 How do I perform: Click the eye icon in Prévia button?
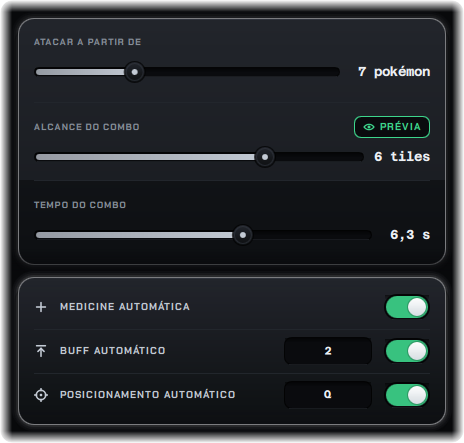pos(369,127)
